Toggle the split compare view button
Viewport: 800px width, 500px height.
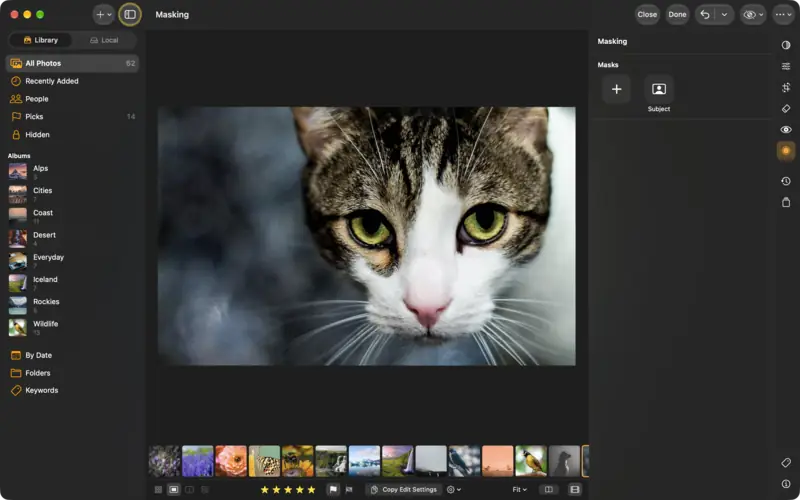click(548, 490)
